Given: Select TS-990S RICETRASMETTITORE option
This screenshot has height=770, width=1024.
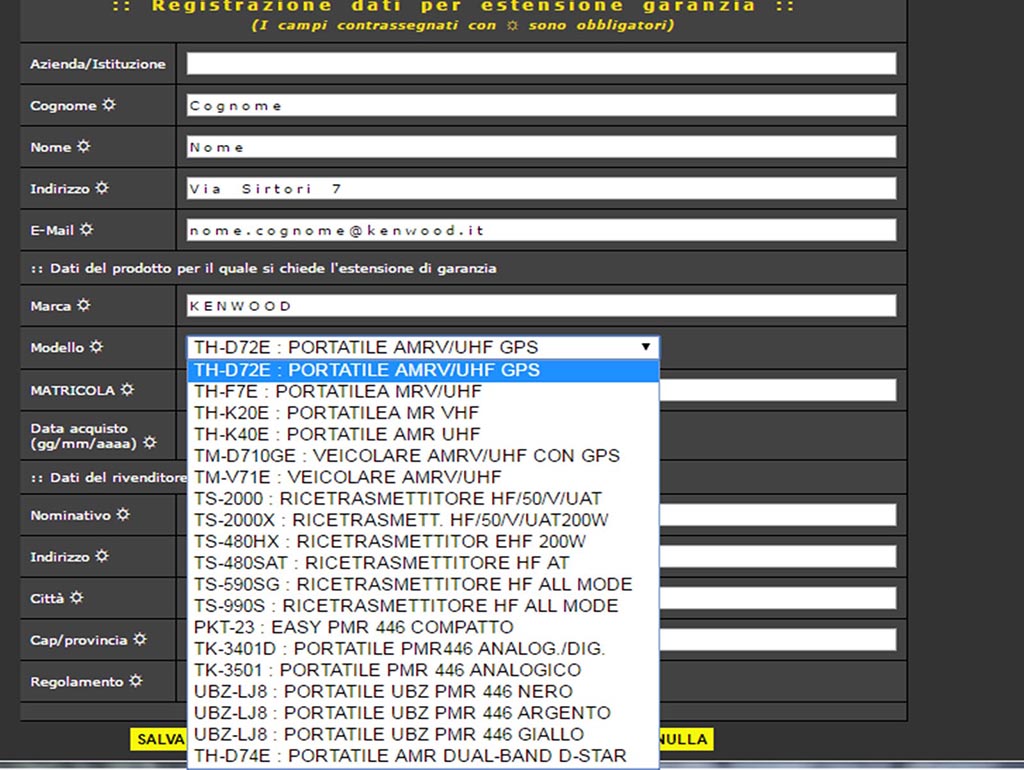Looking at the screenshot, I should point(405,606).
